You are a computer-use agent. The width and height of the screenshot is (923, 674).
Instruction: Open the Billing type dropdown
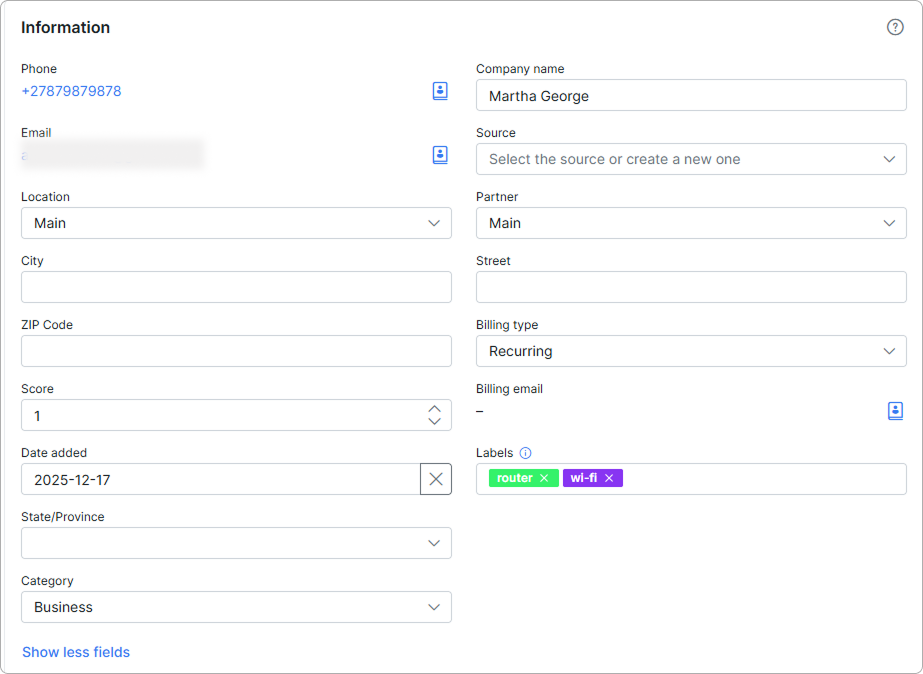point(691,351)
